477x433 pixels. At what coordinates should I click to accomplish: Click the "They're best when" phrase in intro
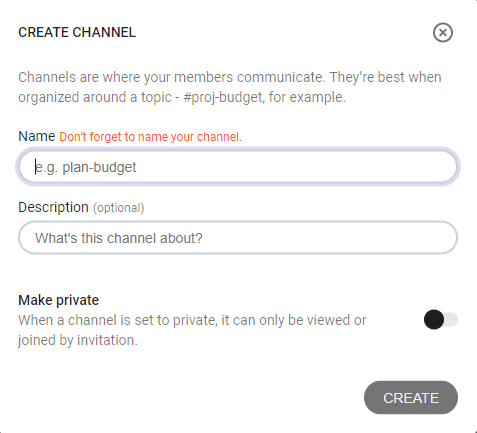(x=386, y=77)
